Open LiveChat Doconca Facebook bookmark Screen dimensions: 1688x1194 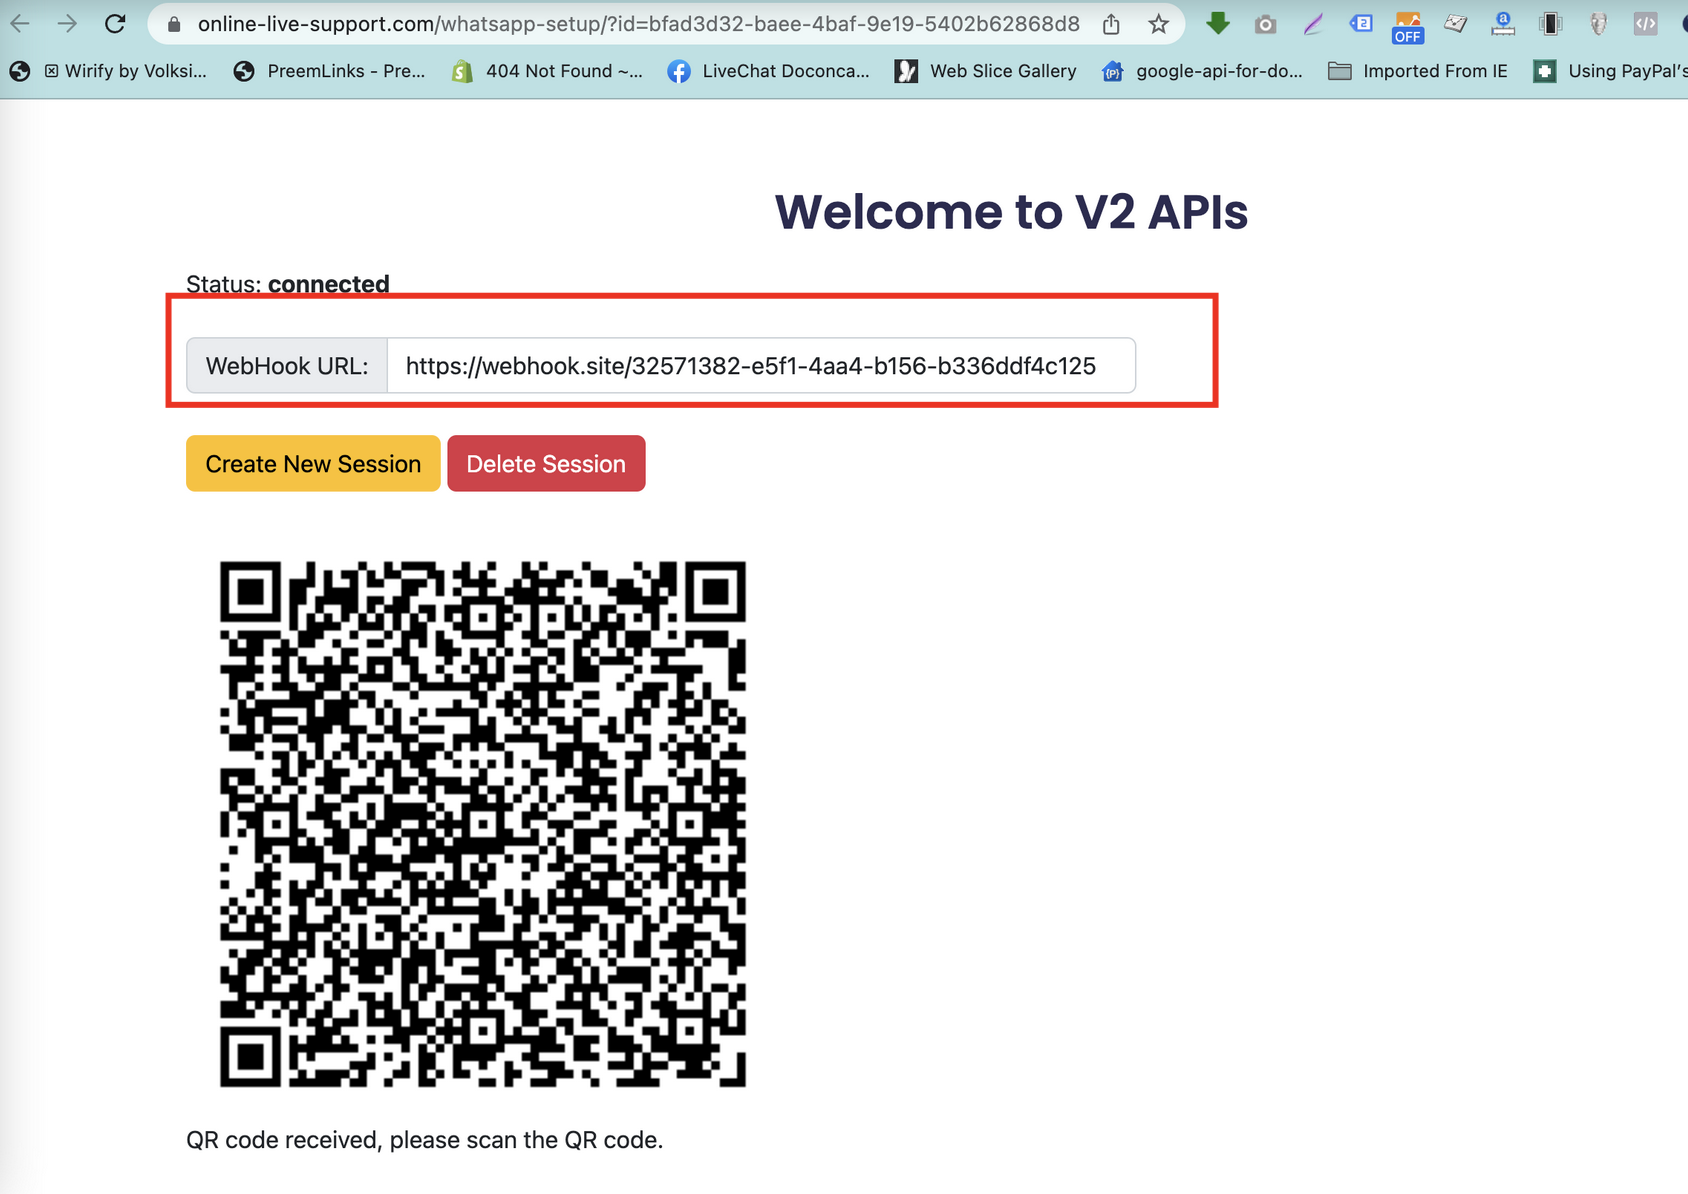click(769, 71)
